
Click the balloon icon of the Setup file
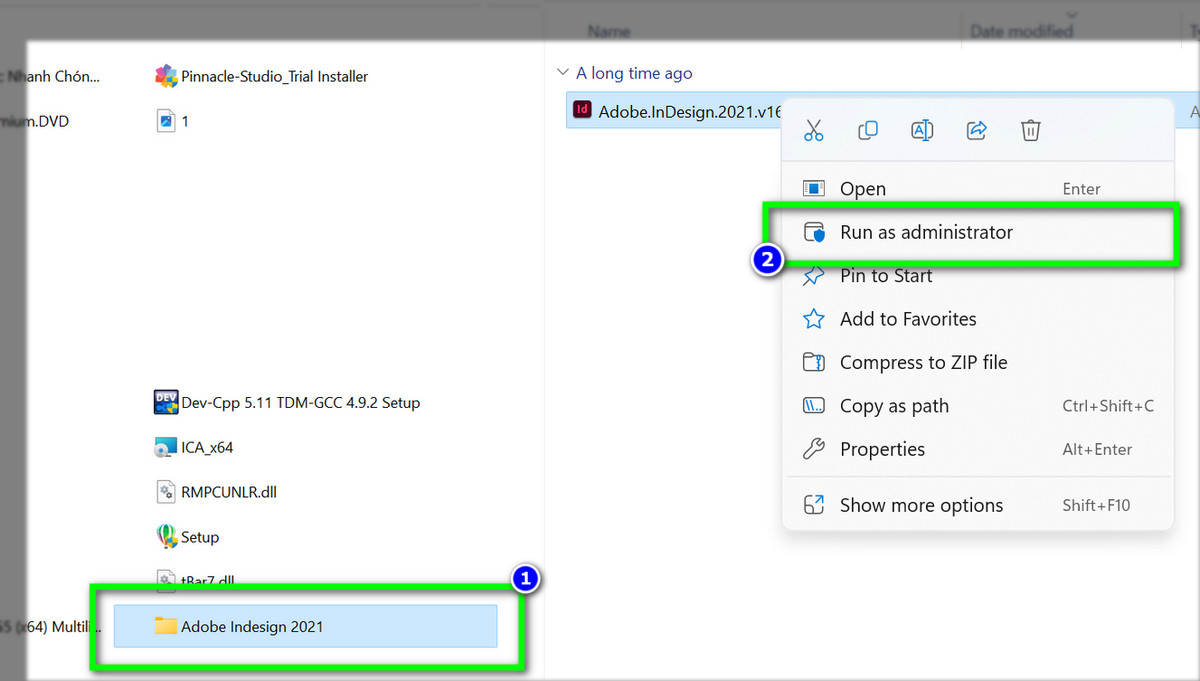click(x=166, y=537)
